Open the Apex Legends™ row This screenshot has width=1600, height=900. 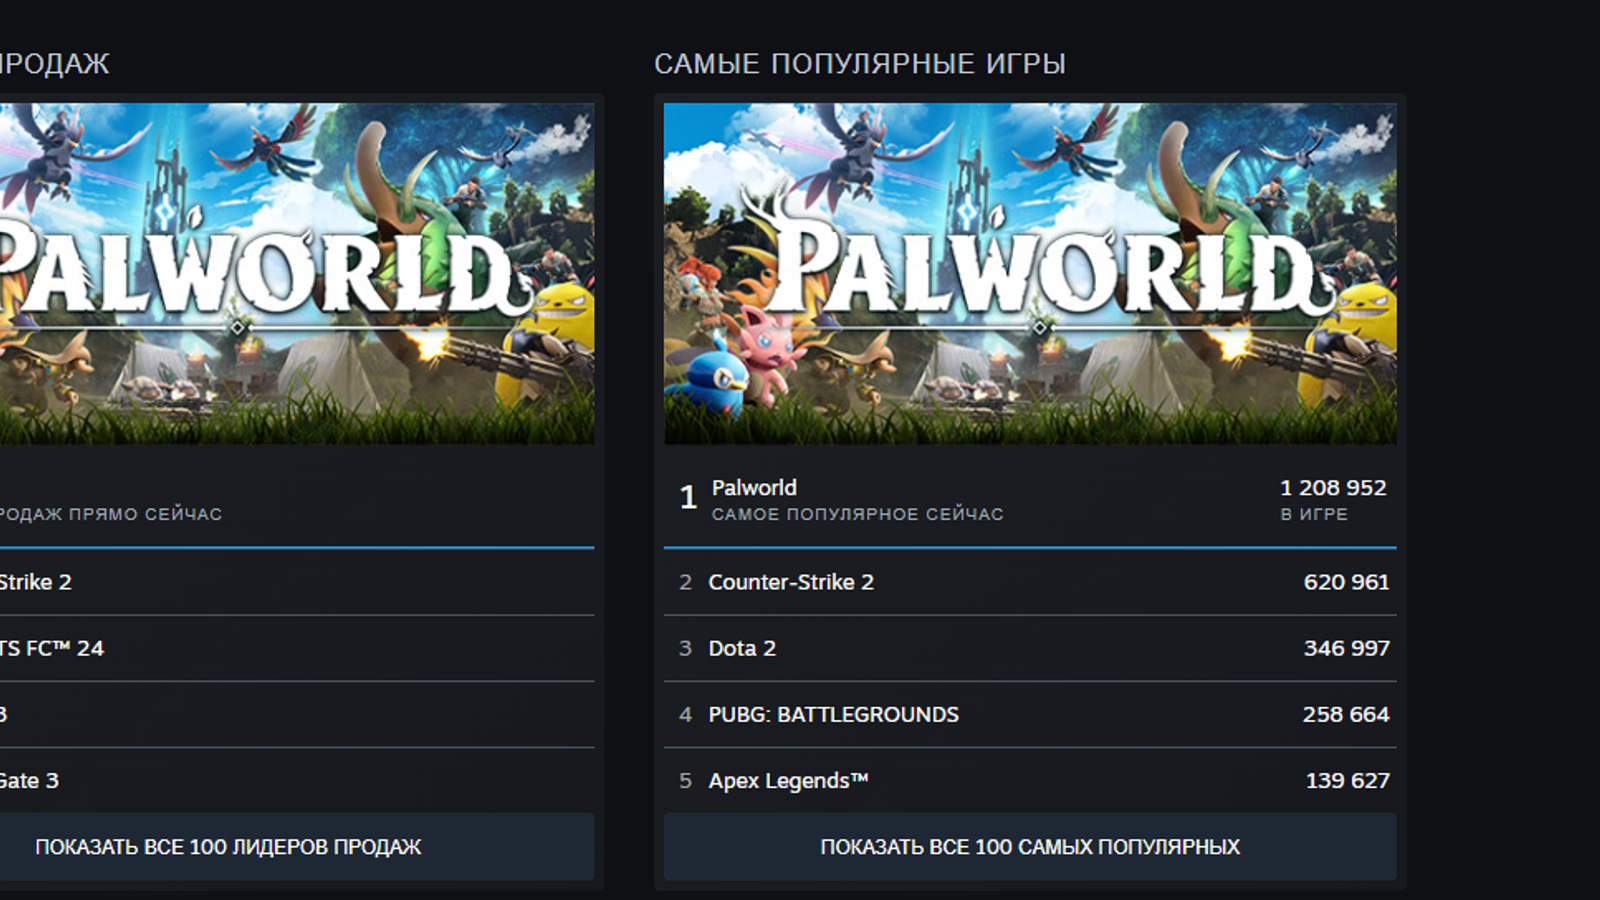[1030, 780]
